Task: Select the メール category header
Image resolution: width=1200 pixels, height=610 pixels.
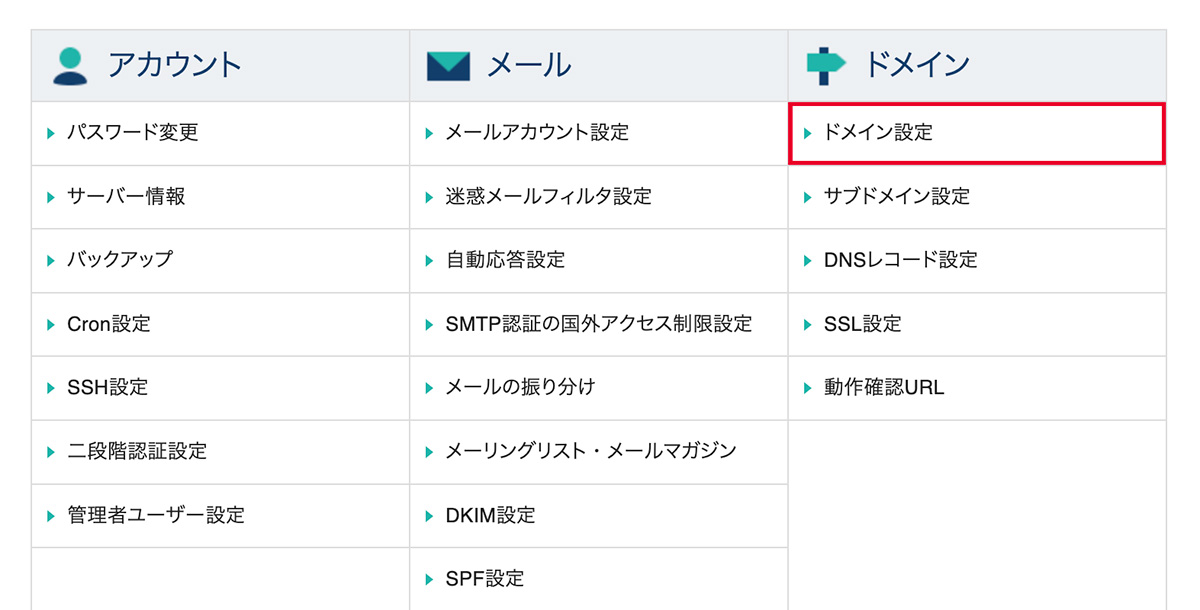Action: click(x=528, y=62)
